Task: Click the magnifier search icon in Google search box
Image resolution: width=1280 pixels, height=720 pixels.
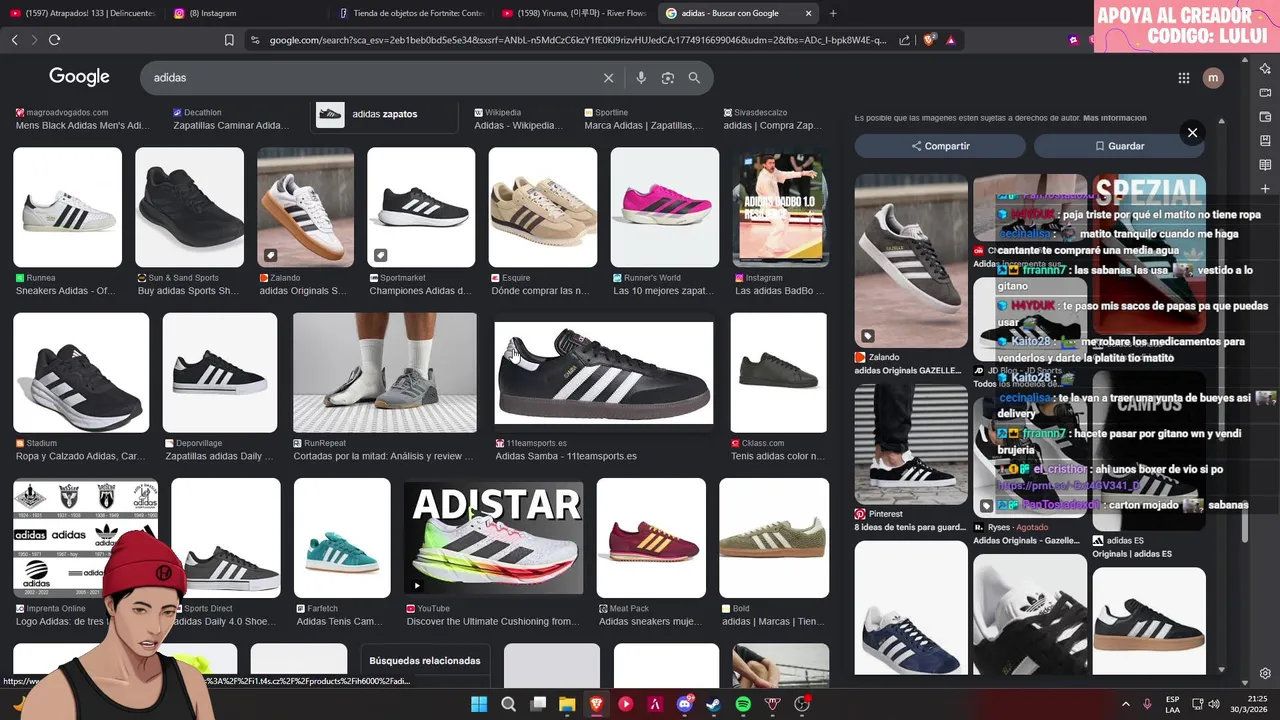Action: (694, 77)
